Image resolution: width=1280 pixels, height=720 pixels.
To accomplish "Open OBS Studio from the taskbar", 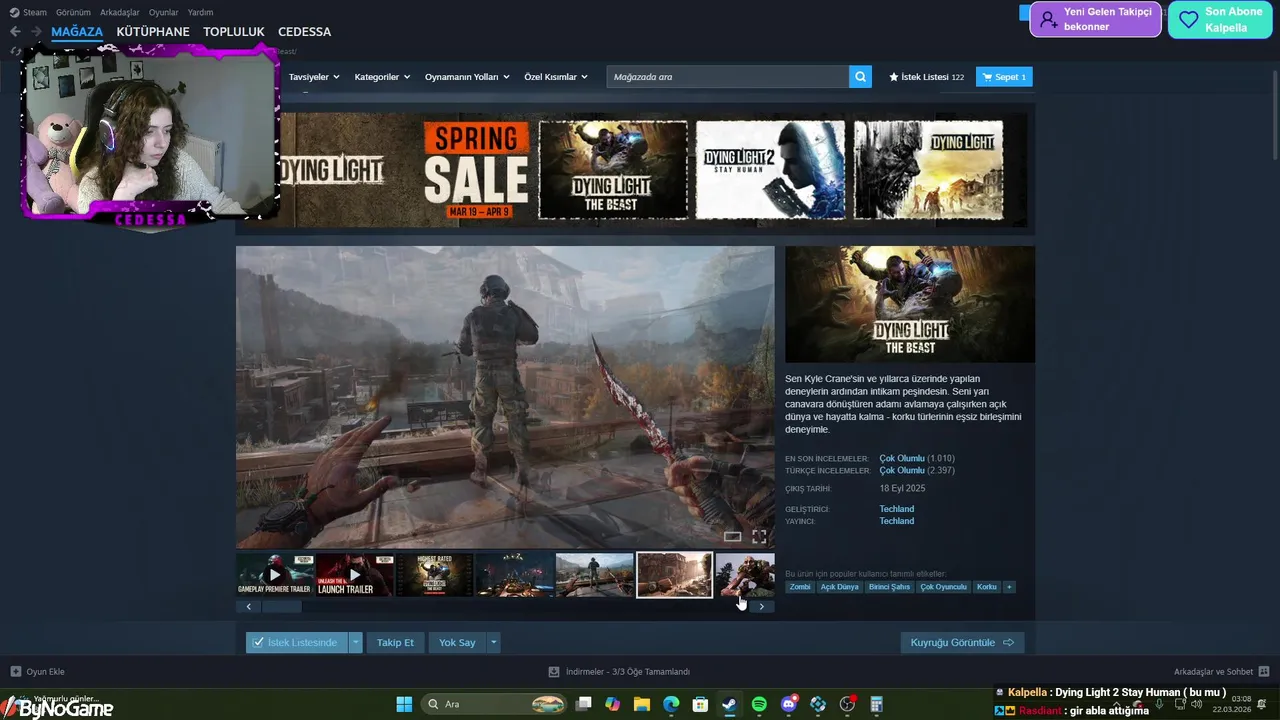I will coord(847,704).
